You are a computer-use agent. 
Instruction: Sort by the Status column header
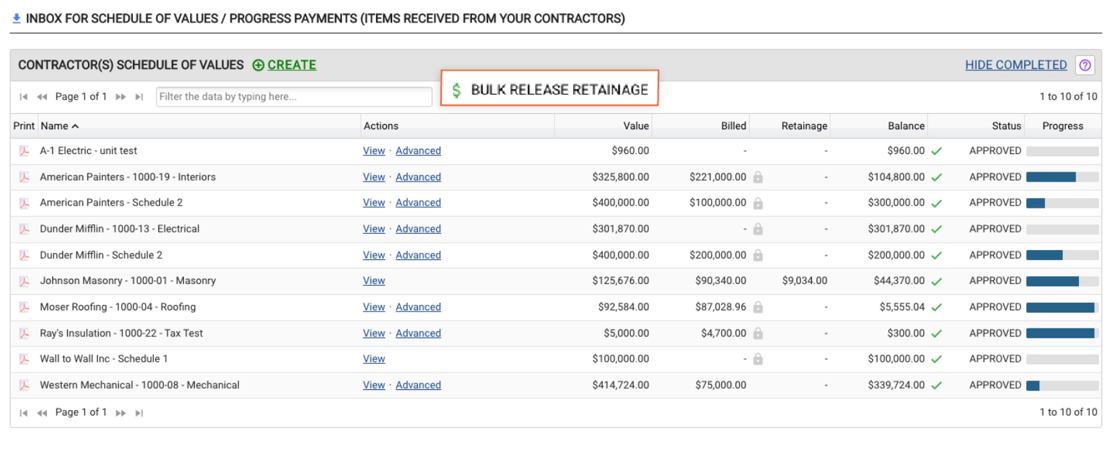[x=1006, y=126]
